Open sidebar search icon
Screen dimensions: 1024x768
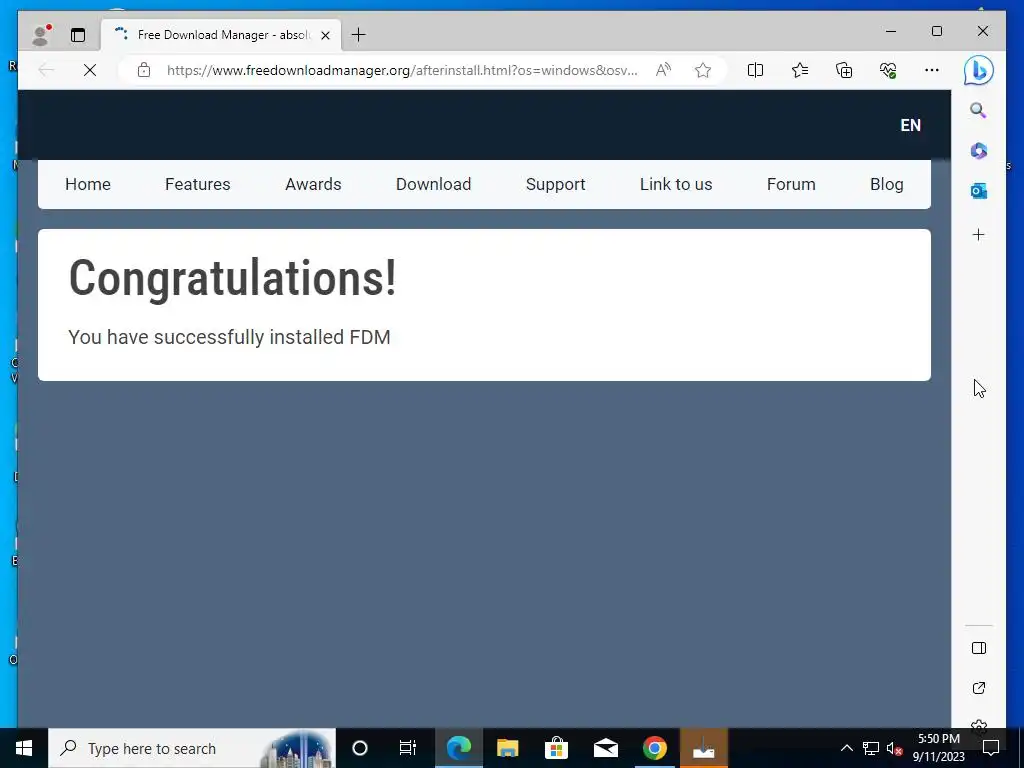[x=978, y=110]
